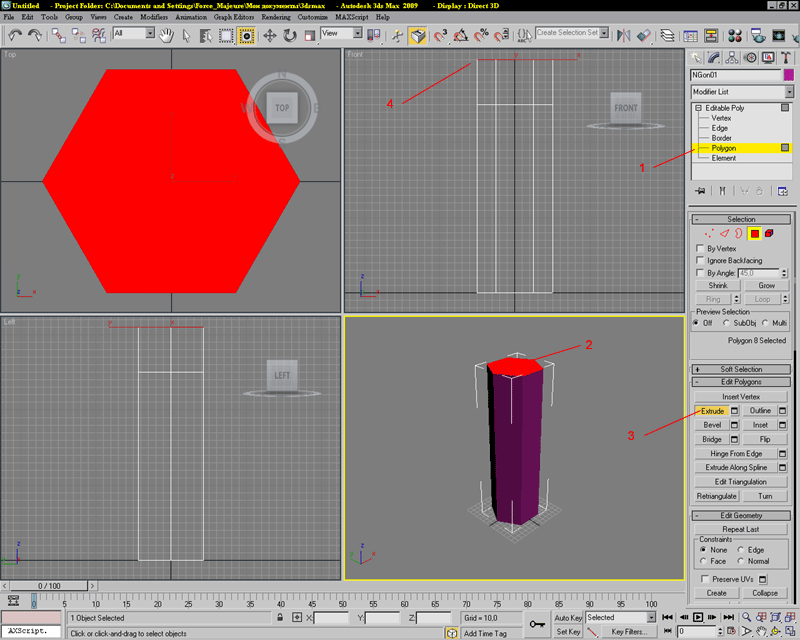Click the Inset button

(x=760, y=425)
